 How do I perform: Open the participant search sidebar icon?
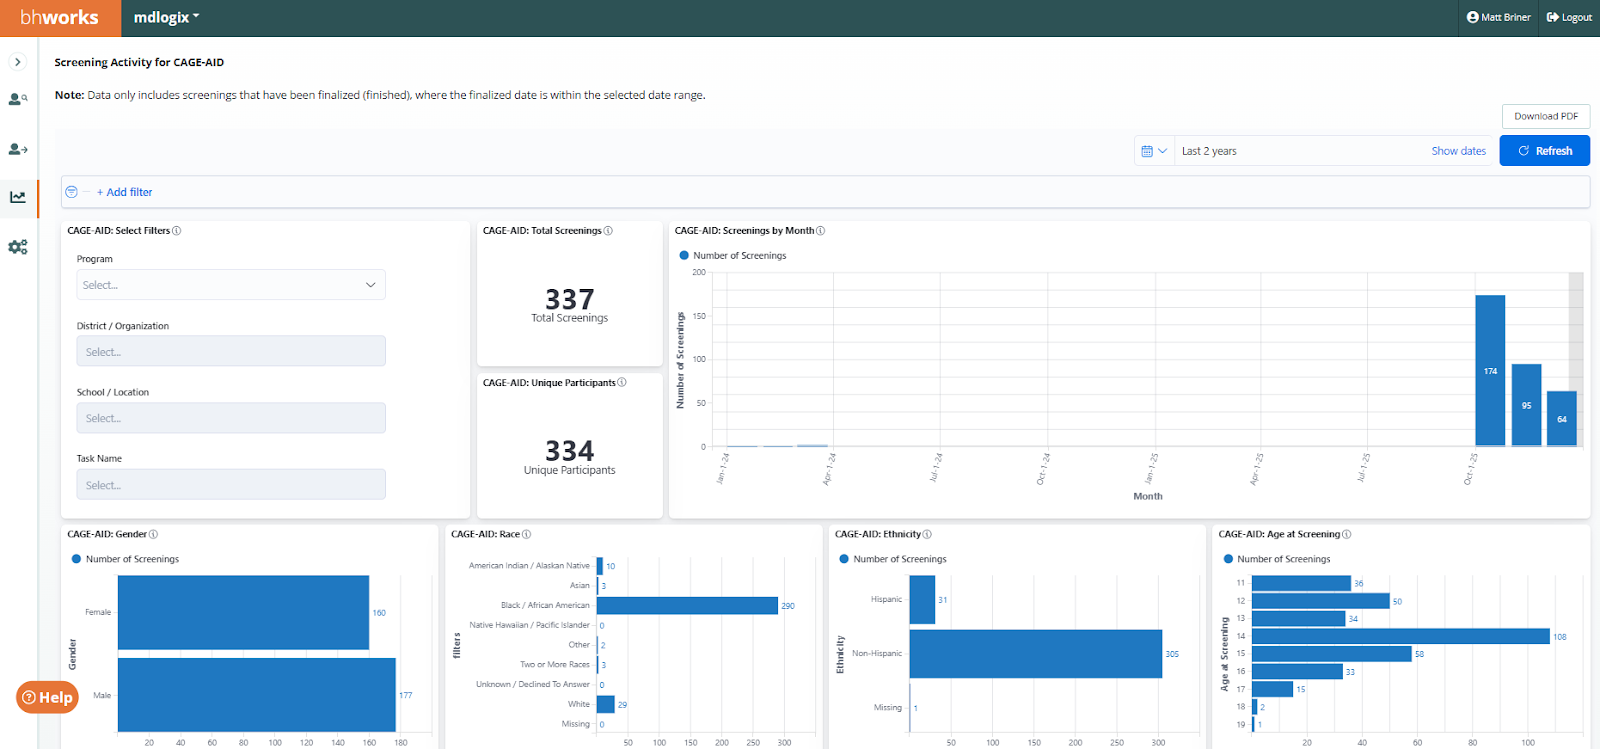click(18, 99)
